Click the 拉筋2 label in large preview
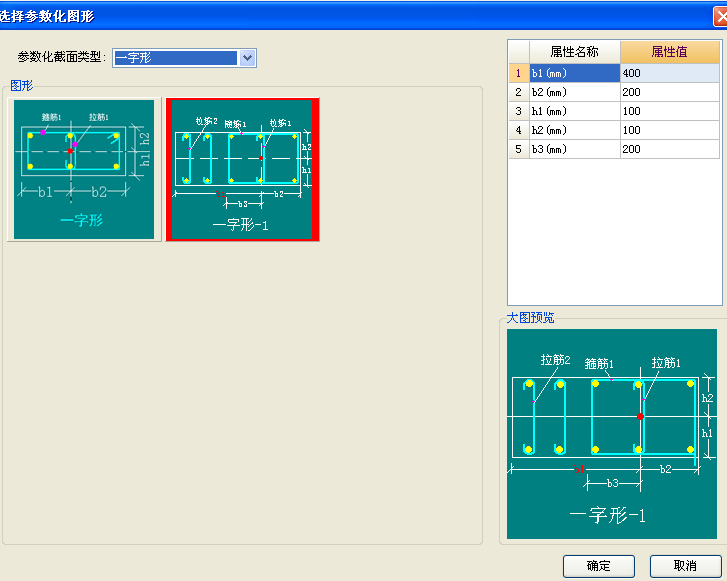Viewport: 727px width, 581px height. pyautogui.click(x=555, y=360)
